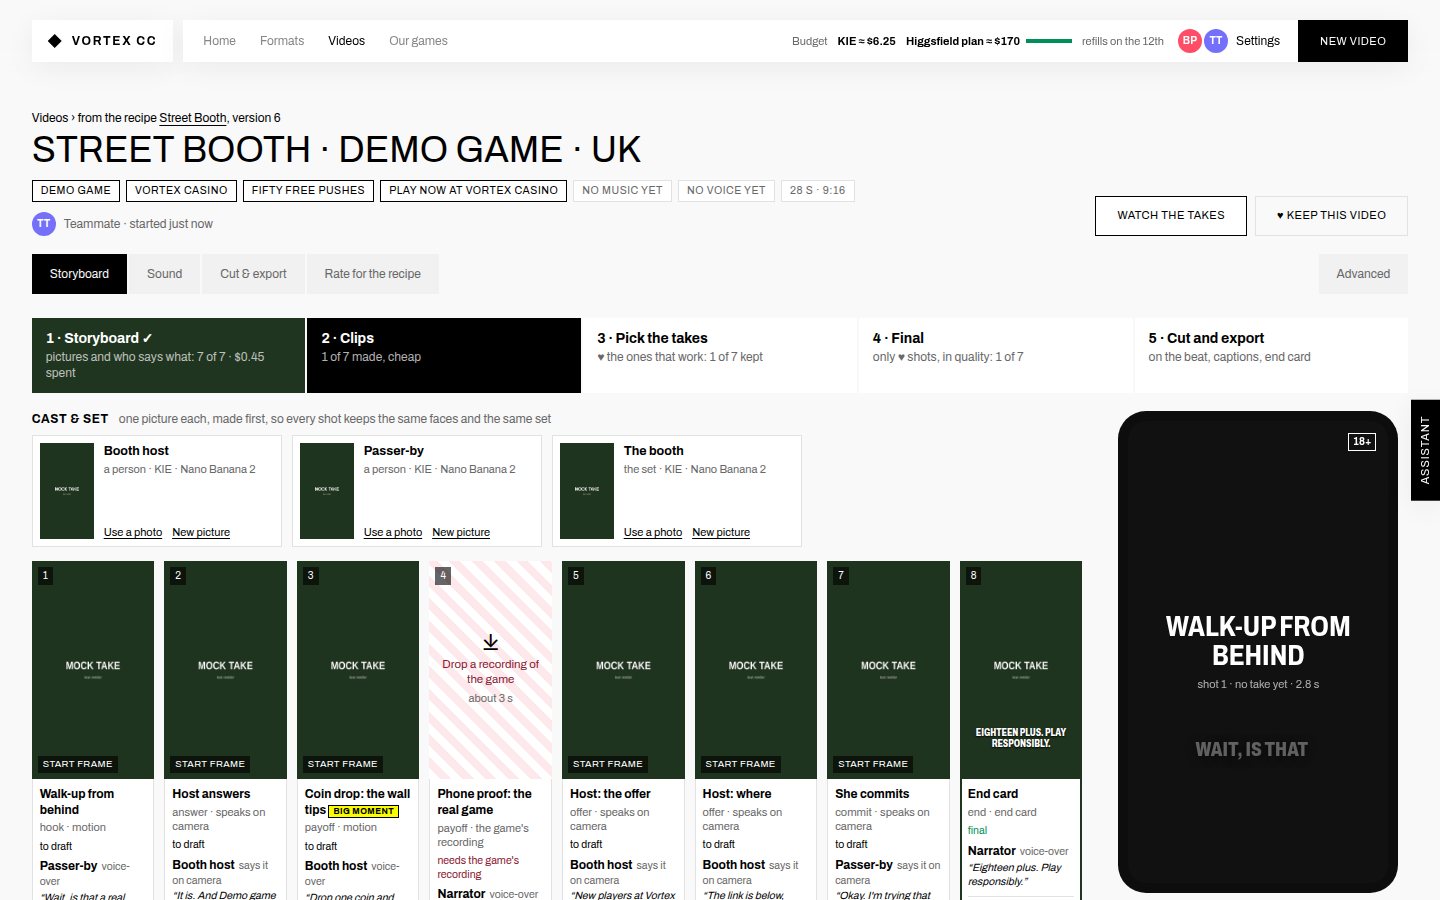1440x900 pixels.
Task: Open step 3 Pick the takes
Action: (x=720, y=355)
